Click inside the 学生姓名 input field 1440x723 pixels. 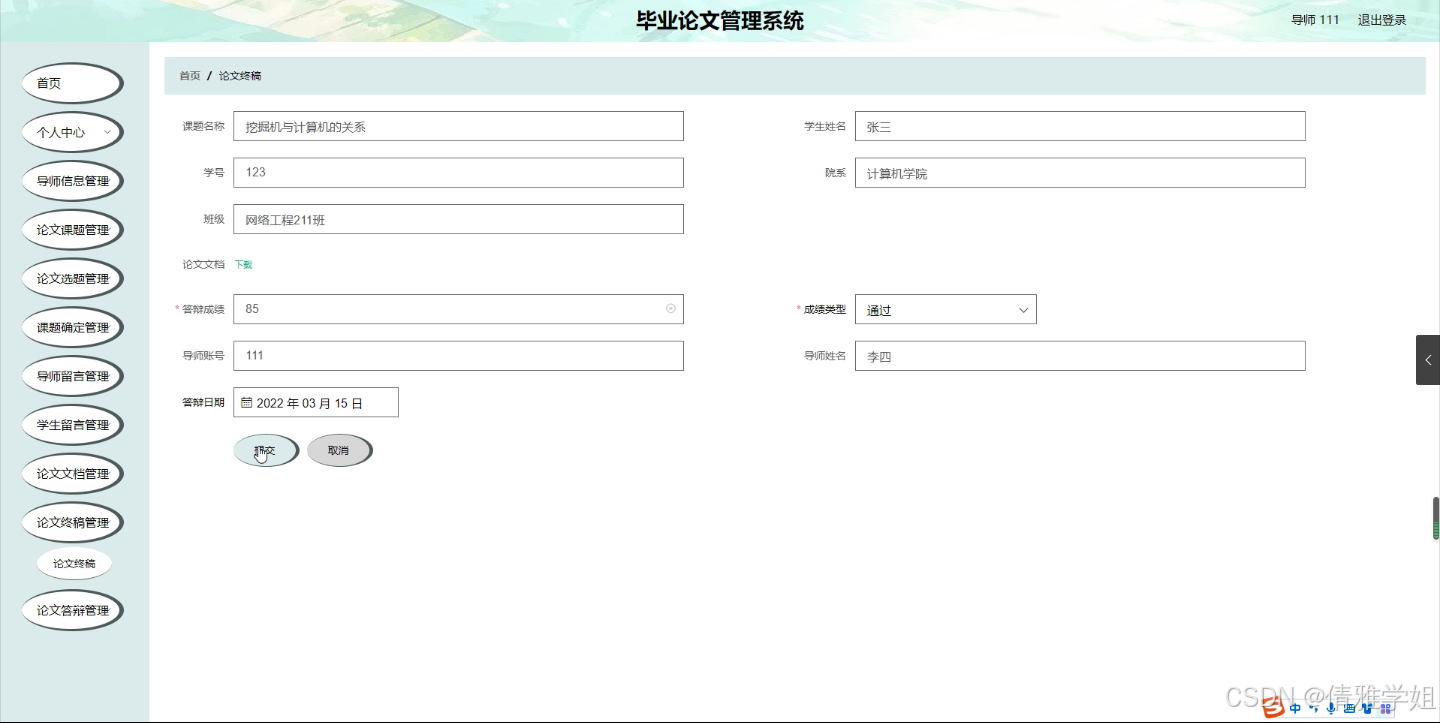coord(1079,125)
